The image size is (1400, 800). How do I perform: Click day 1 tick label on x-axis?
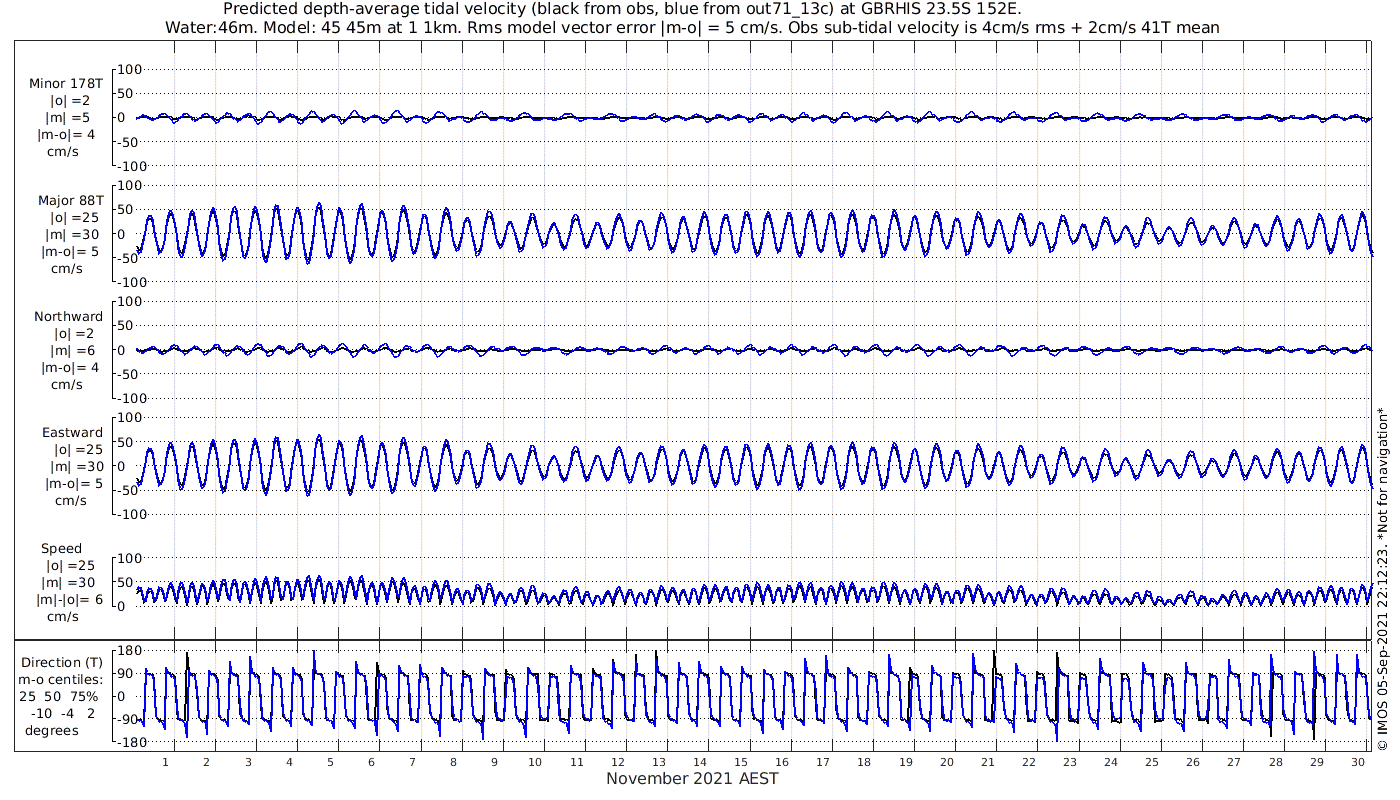(165, 762)
